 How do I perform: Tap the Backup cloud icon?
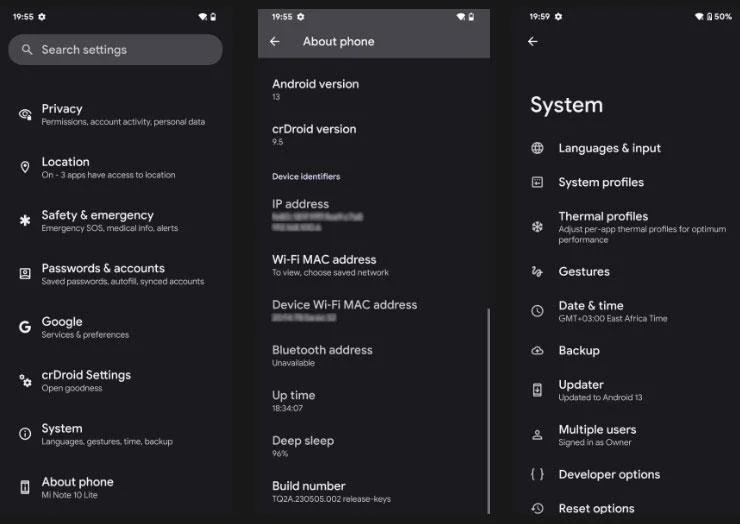pyautogui.click(x=537, y=351)
